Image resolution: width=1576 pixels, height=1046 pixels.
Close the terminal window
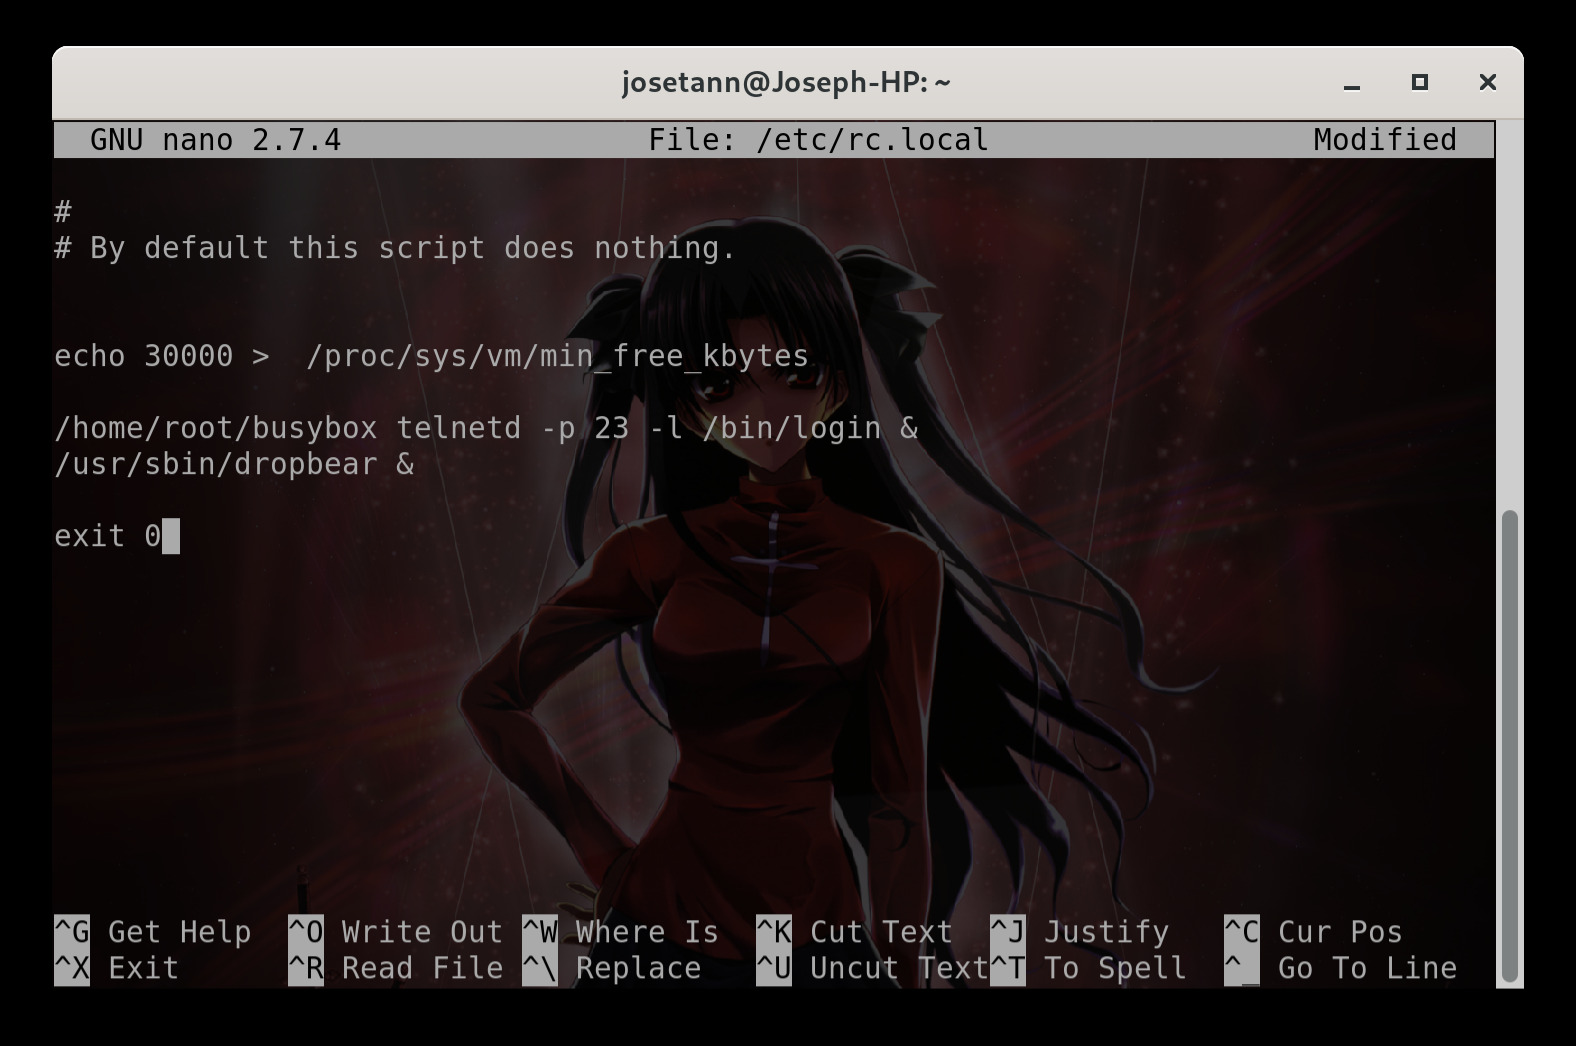[1487, 83]
